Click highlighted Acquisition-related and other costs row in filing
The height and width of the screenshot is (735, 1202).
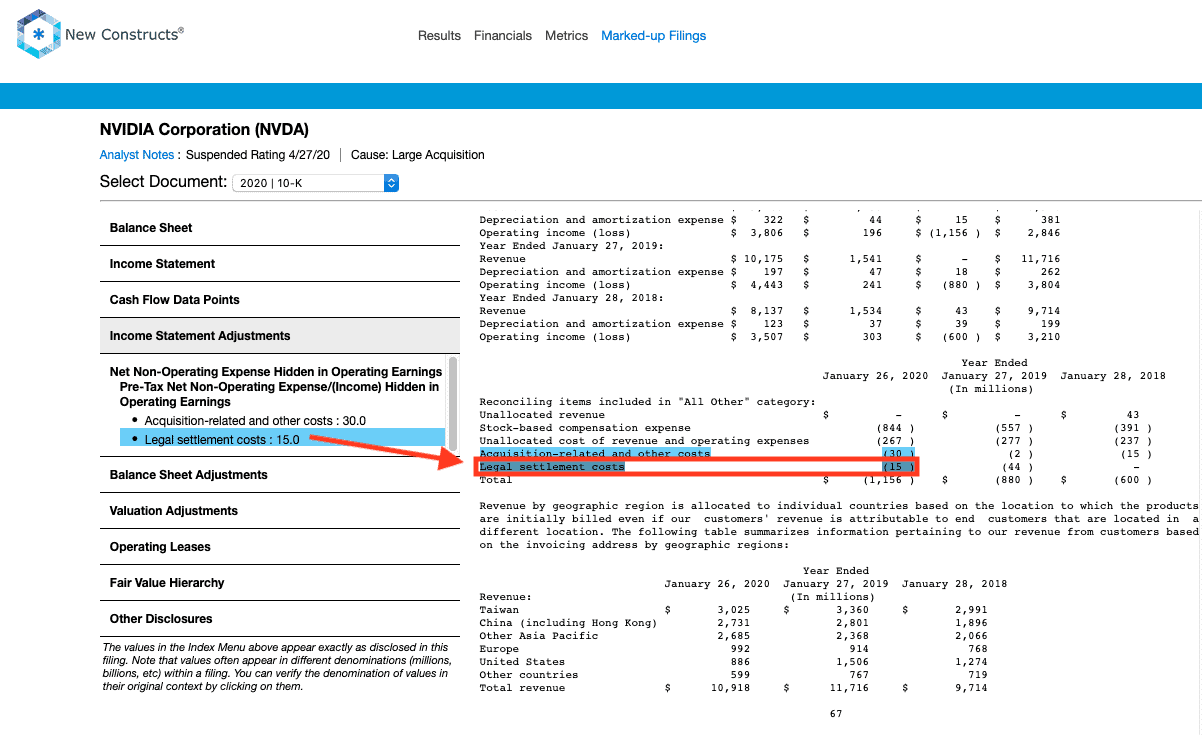pyautogui.click(x=595, y=454)
